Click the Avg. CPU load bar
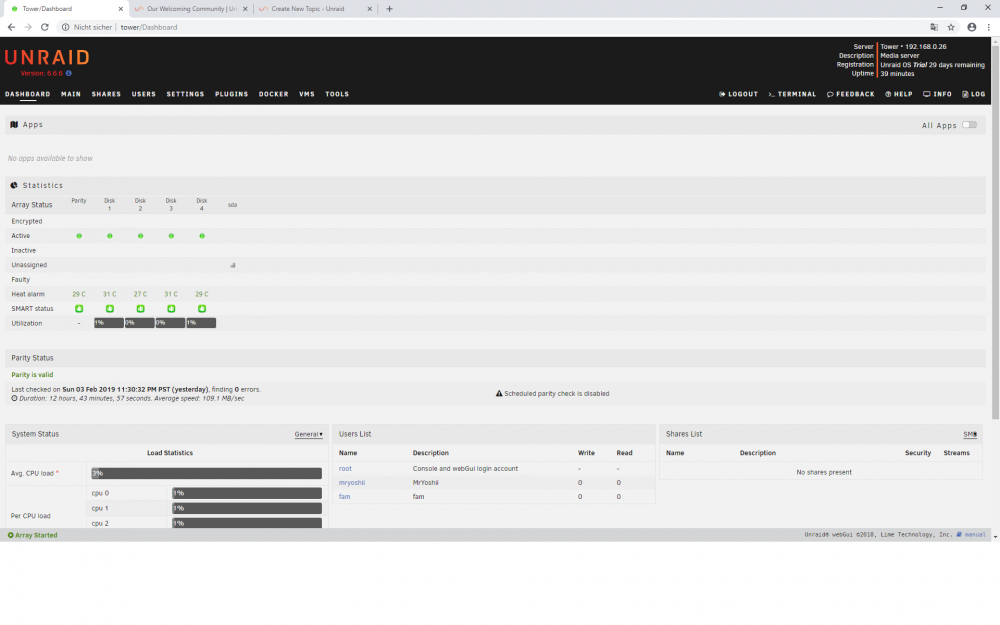The image size is (1000, 625). tap(207, 473)
